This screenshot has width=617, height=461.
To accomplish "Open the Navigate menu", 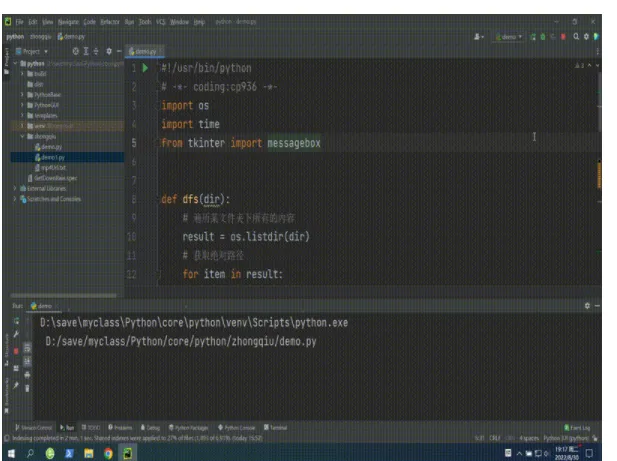I will (x=68, y=22).
